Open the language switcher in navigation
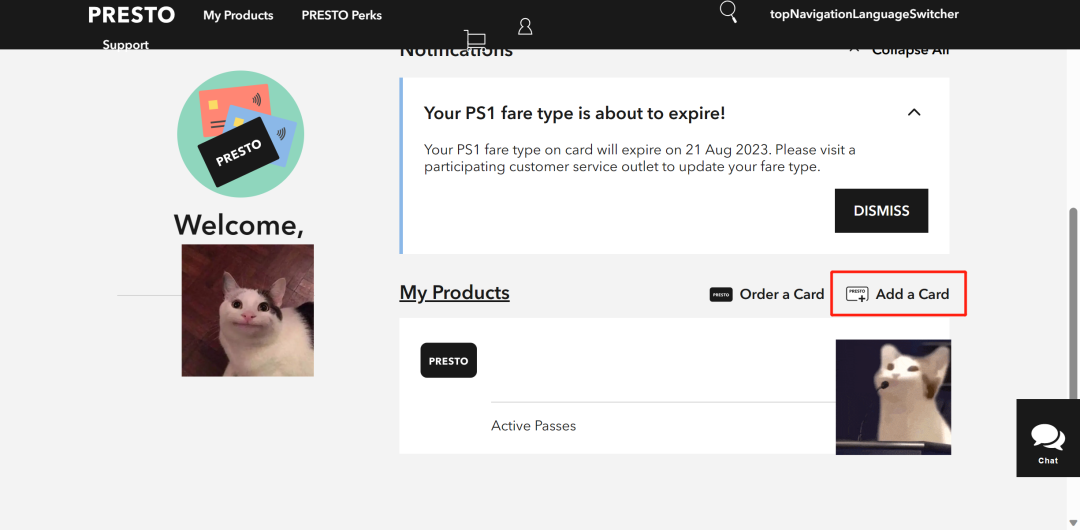This screenshot has height=530, width=1080. pos(864,14)
